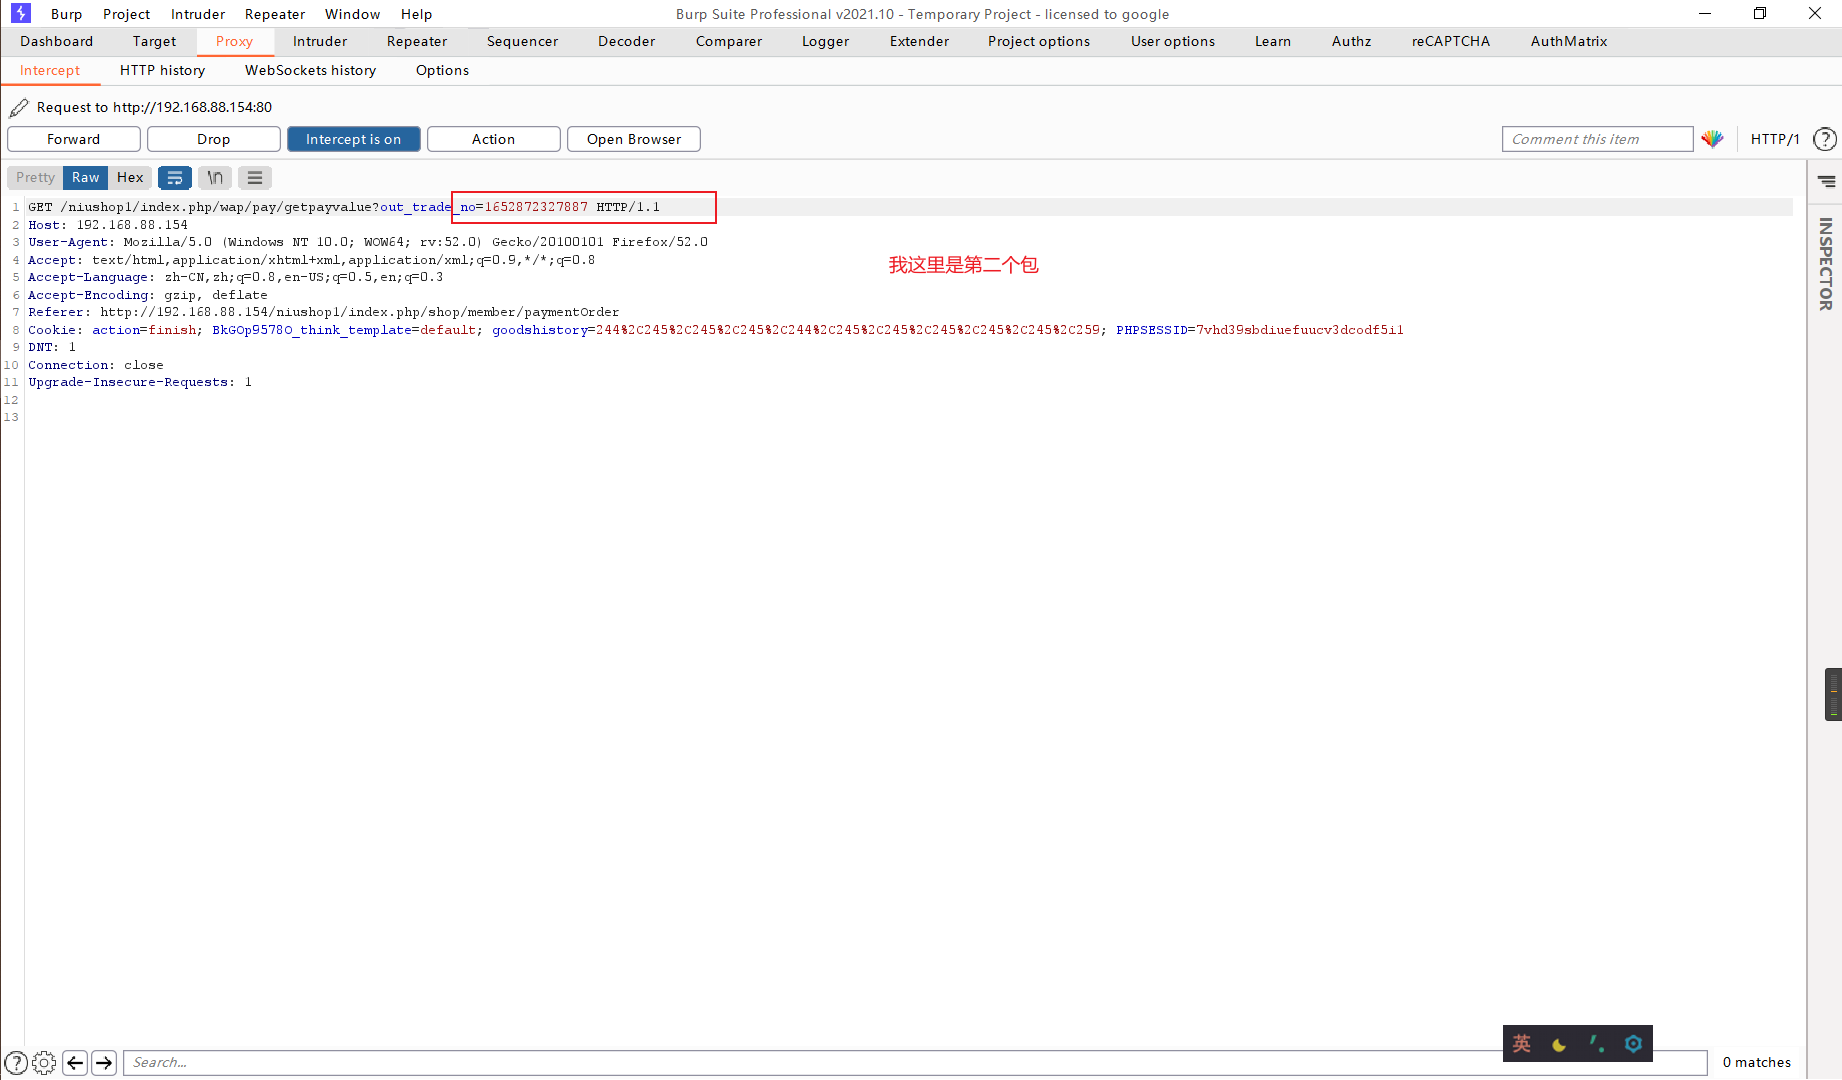Open the Project menu
Screen dimensions: 1842x1080
click(x=126, y=14)
